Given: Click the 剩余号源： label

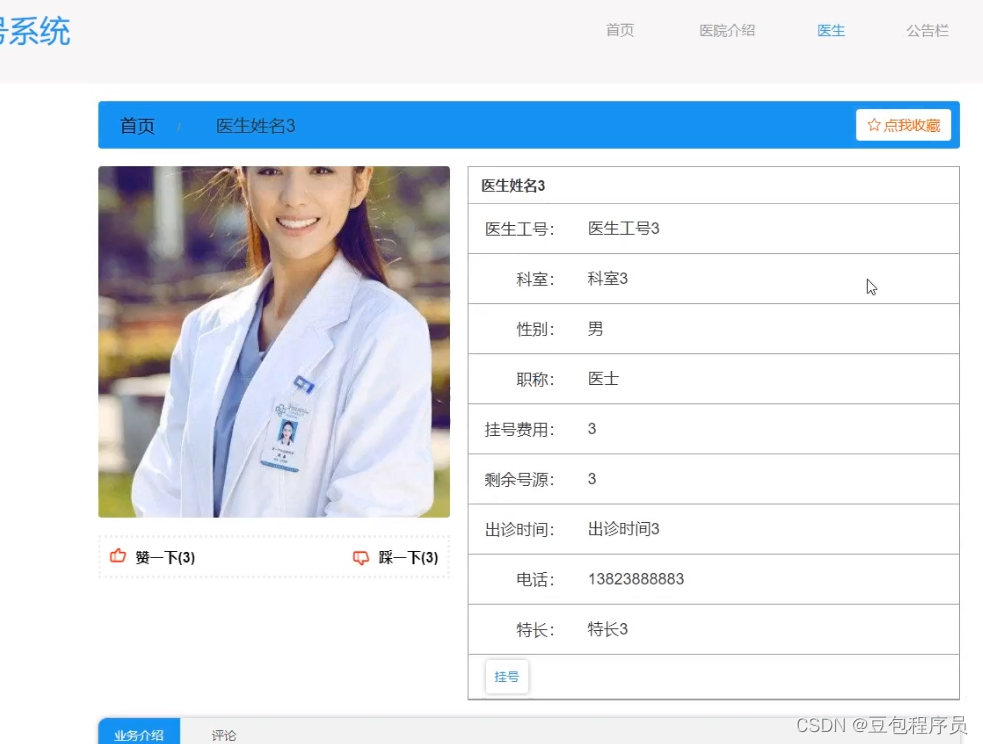Looking at the screenshot, I should 520,479.
